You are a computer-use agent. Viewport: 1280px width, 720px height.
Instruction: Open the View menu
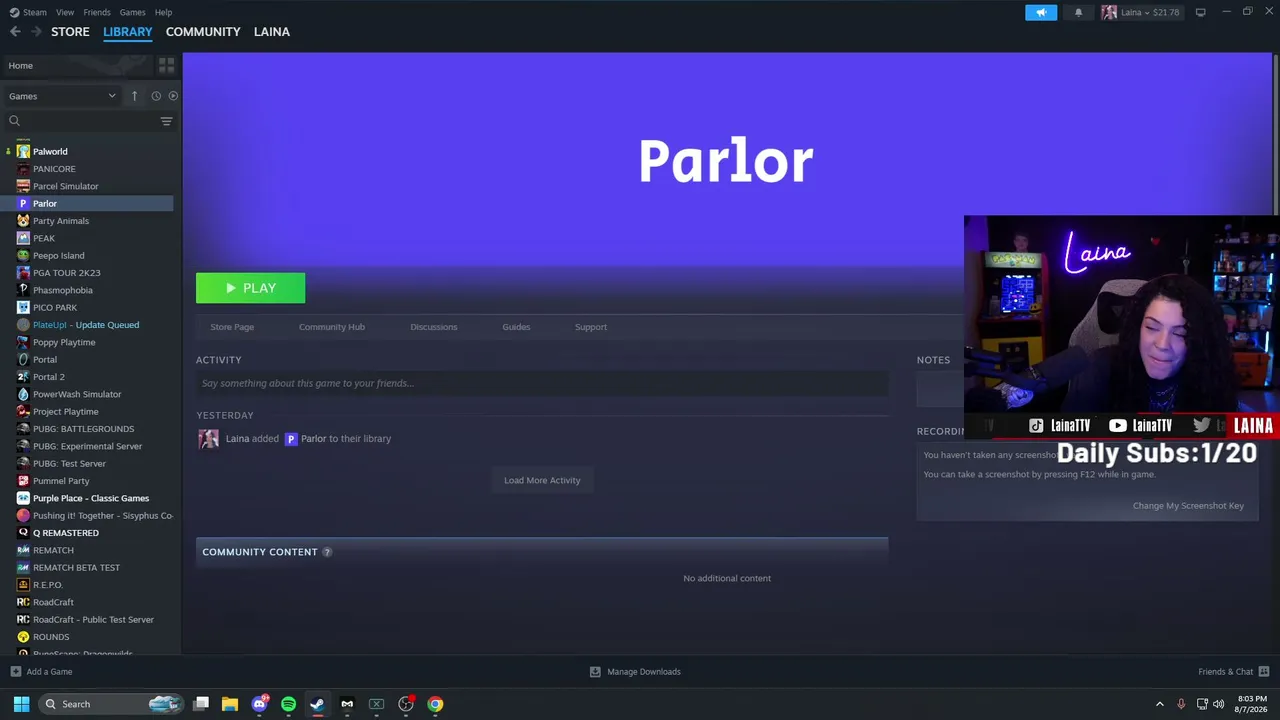tap(65, 12)
